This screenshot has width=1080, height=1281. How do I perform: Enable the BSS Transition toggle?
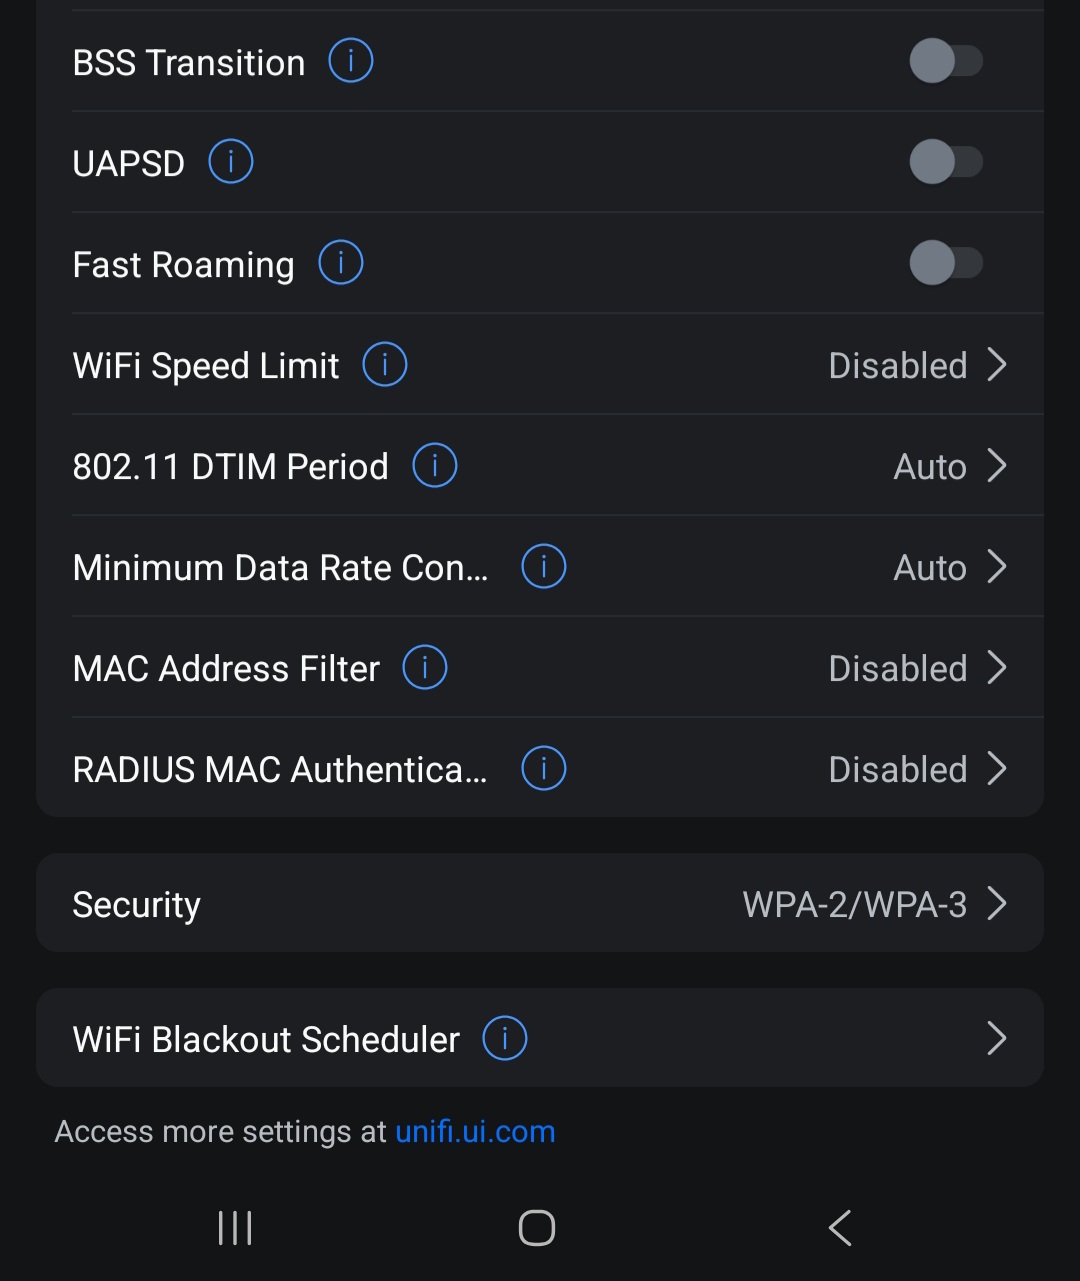(946, 62)
